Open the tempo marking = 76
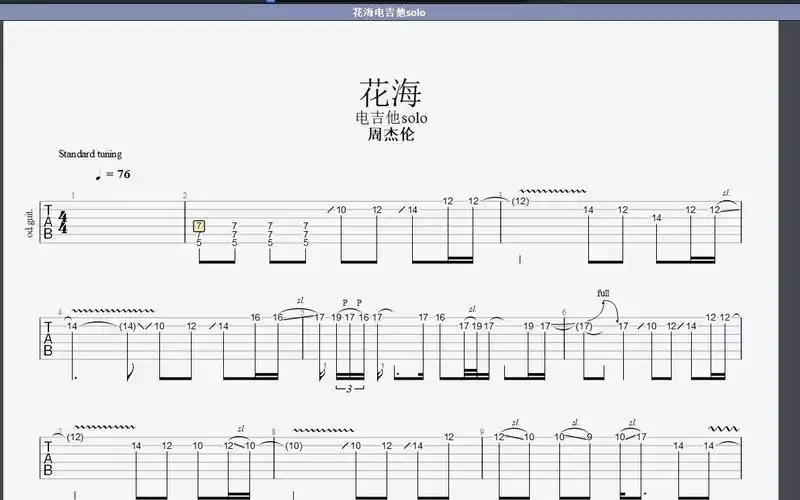The image size is (800, 500). point(113,174)
